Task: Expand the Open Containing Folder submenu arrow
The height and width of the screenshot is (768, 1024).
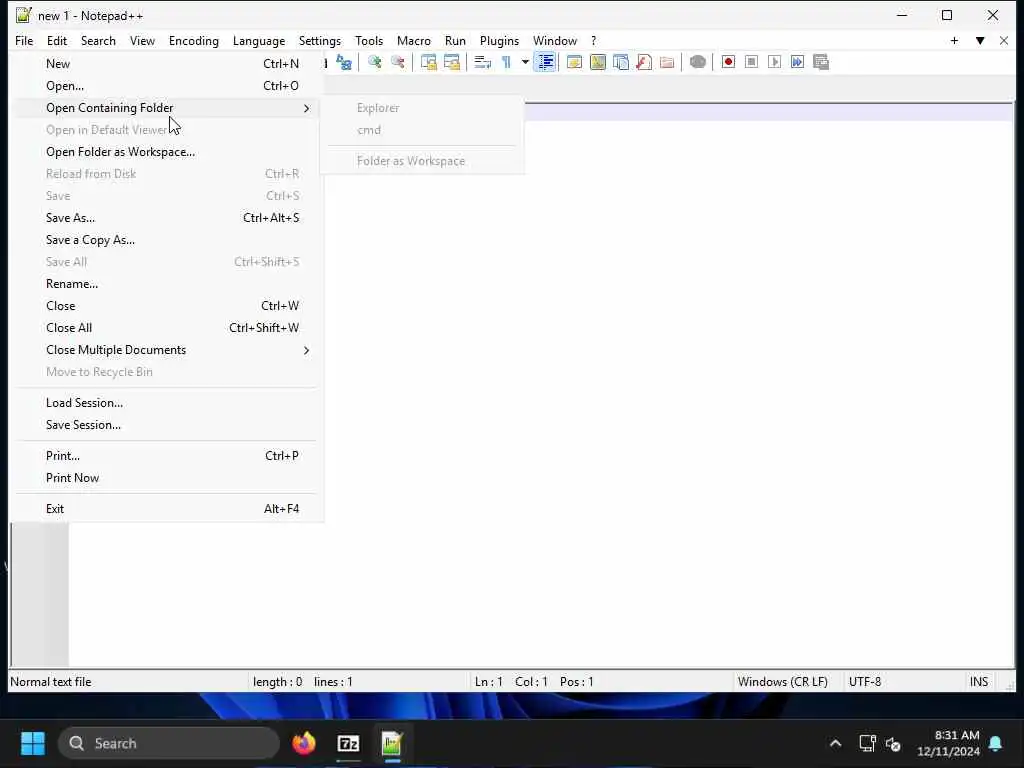Action: pyautogui.click(x=306, y=108)
